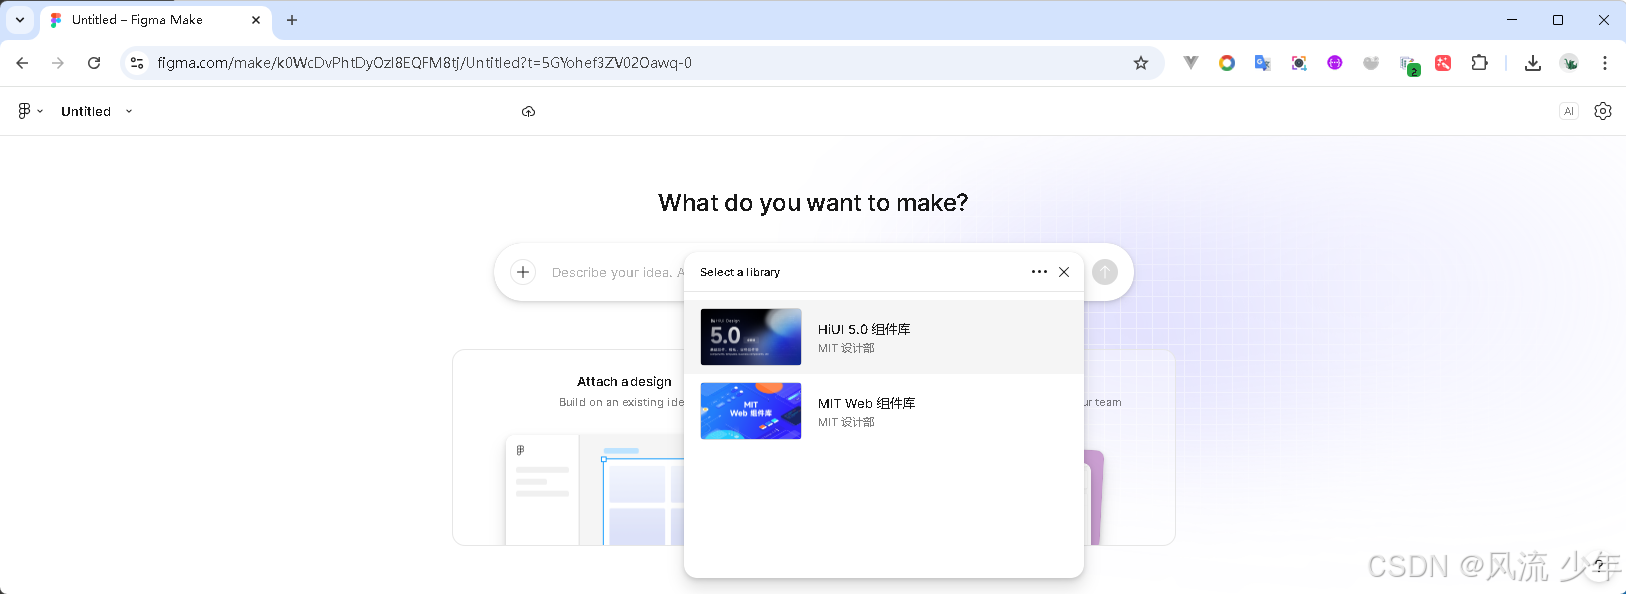Reload the Figma Make page
The width and height of the screenshot is (1626, 594).
[94, 63]
